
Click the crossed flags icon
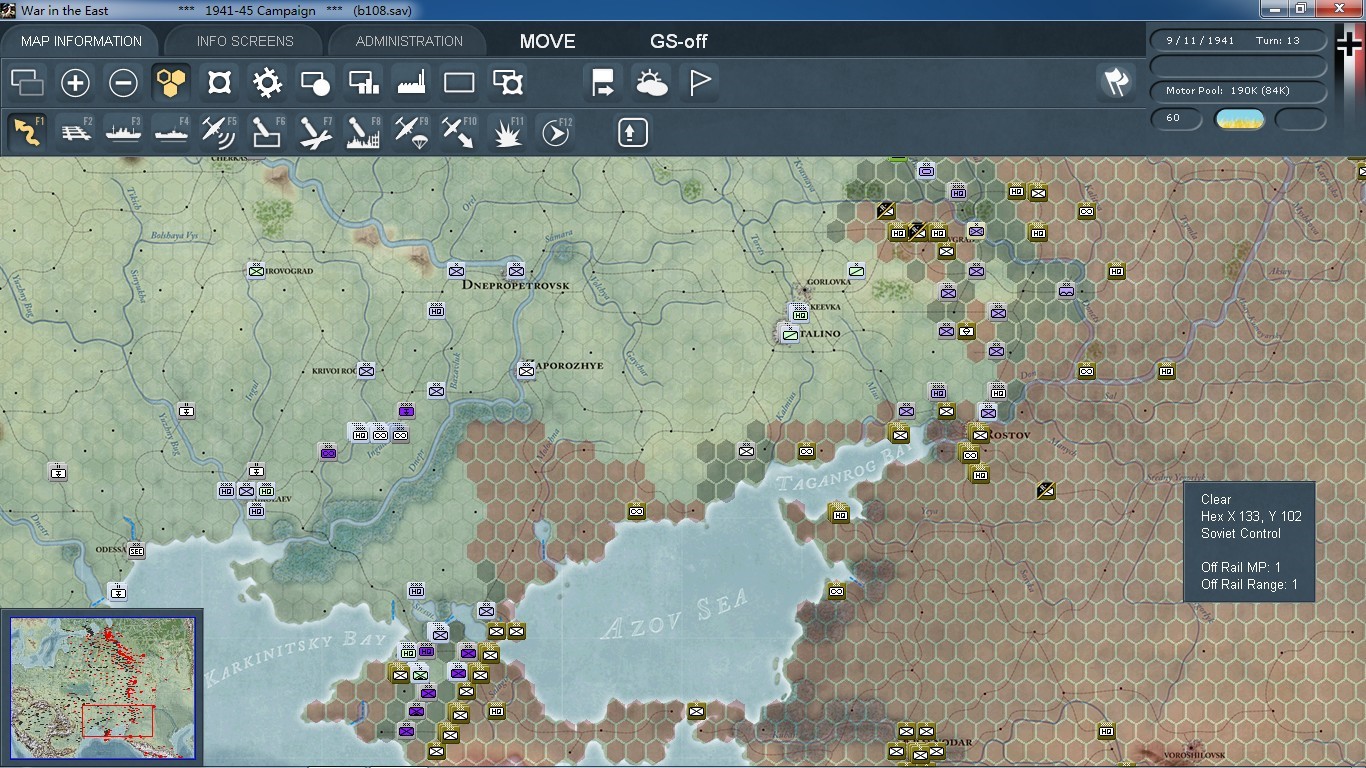1116,82
